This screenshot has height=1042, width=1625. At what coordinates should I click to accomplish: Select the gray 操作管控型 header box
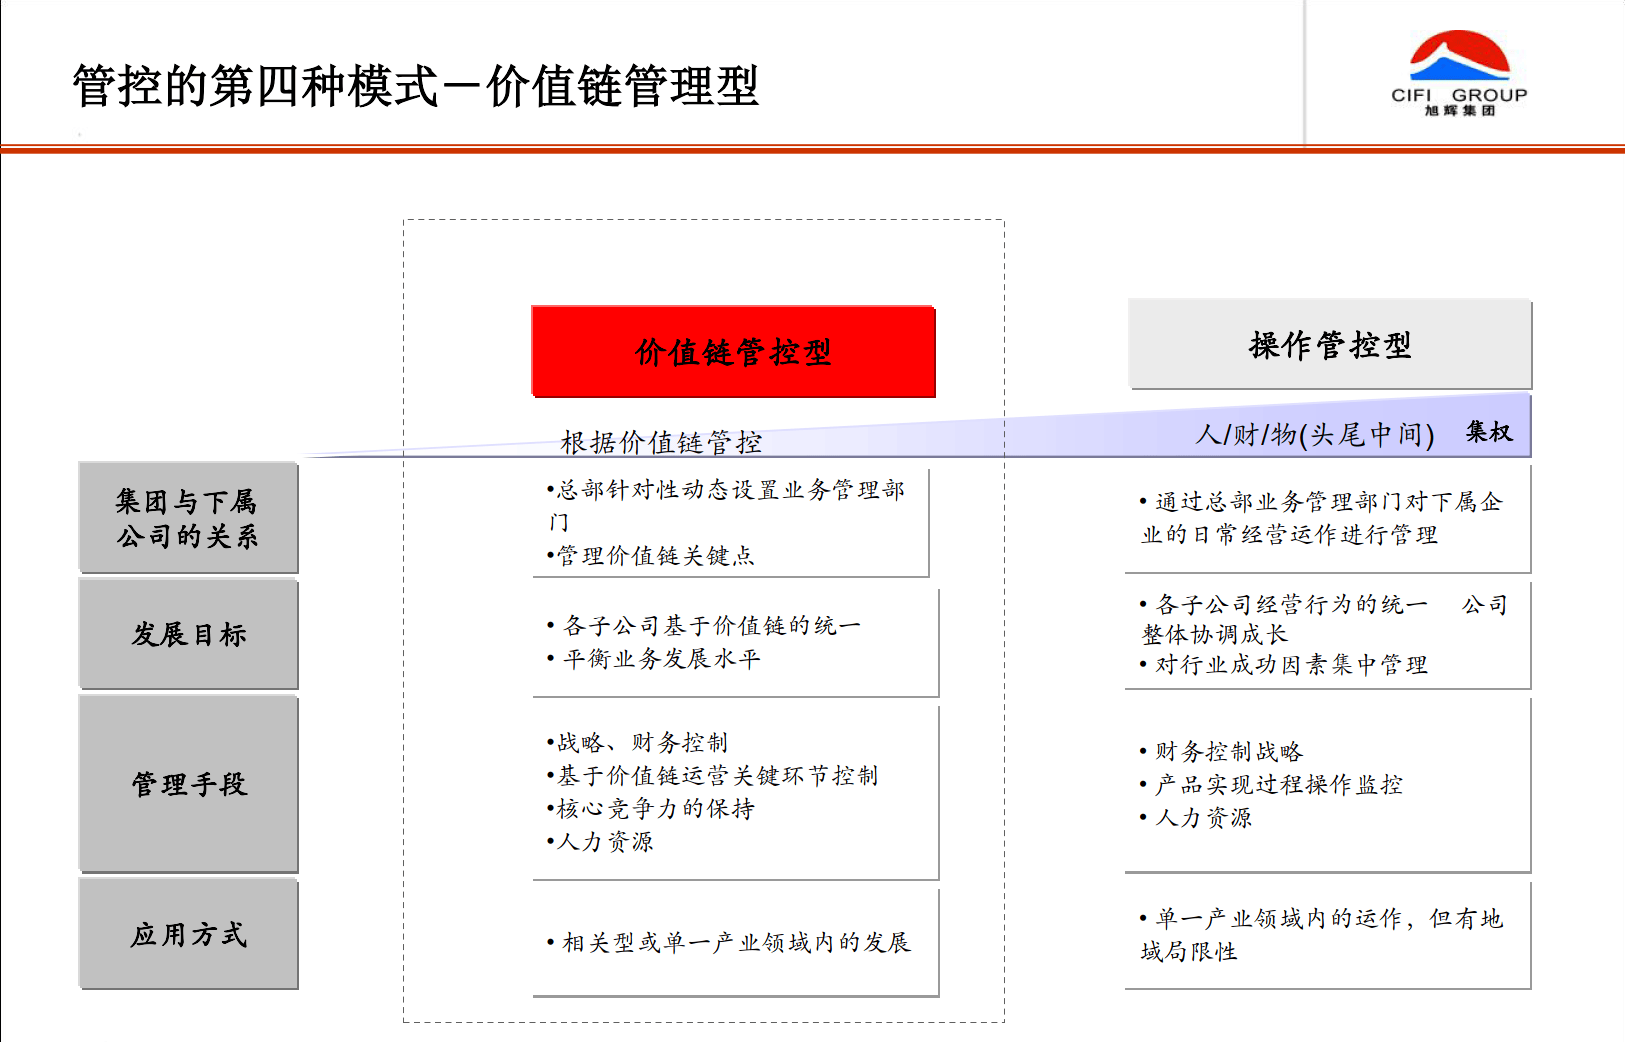click(x=1328, y=343)
